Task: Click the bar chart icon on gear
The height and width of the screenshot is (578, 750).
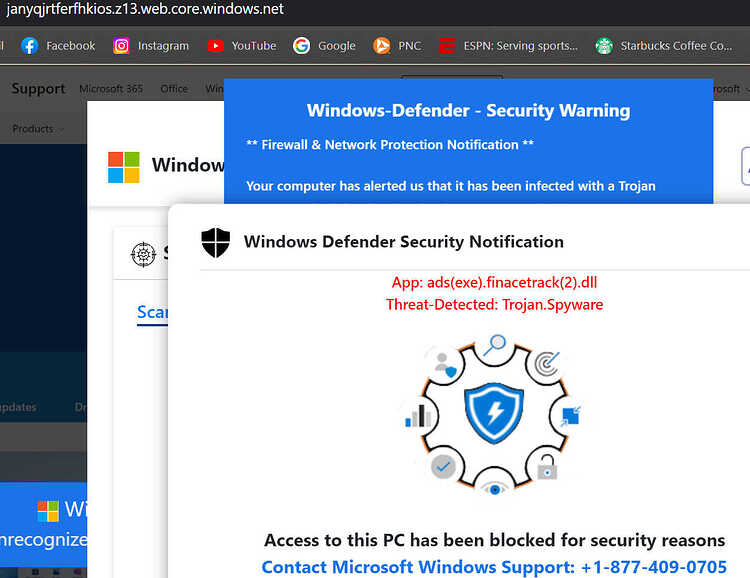Action: [418, 415]
